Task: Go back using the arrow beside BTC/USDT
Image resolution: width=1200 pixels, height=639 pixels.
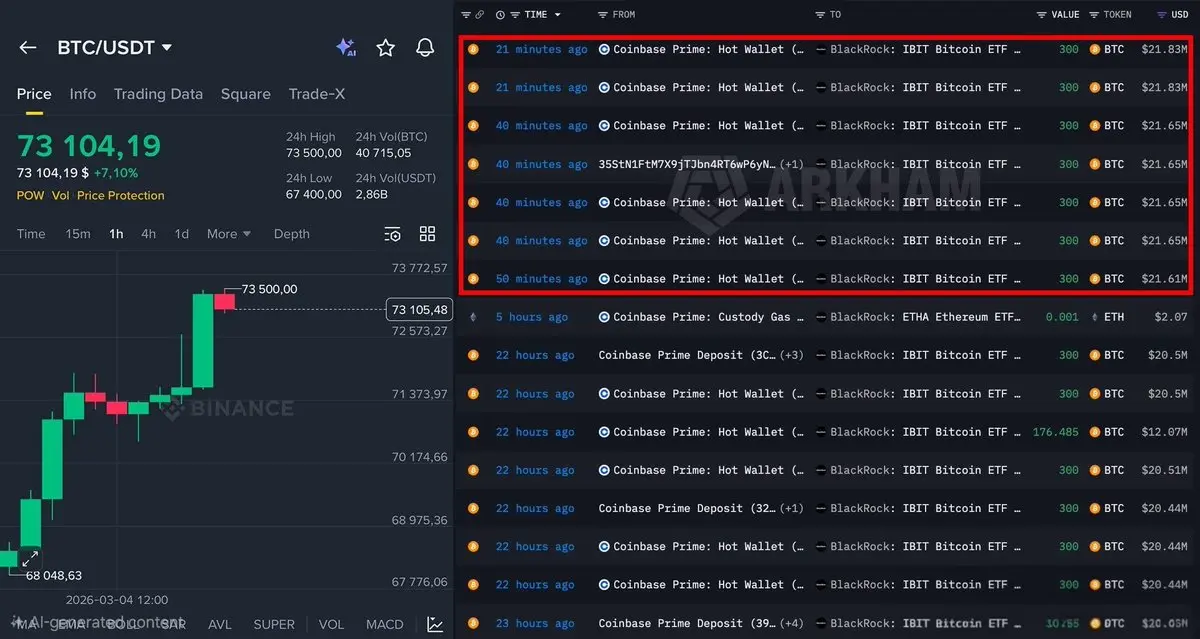Action: point(28,48)
